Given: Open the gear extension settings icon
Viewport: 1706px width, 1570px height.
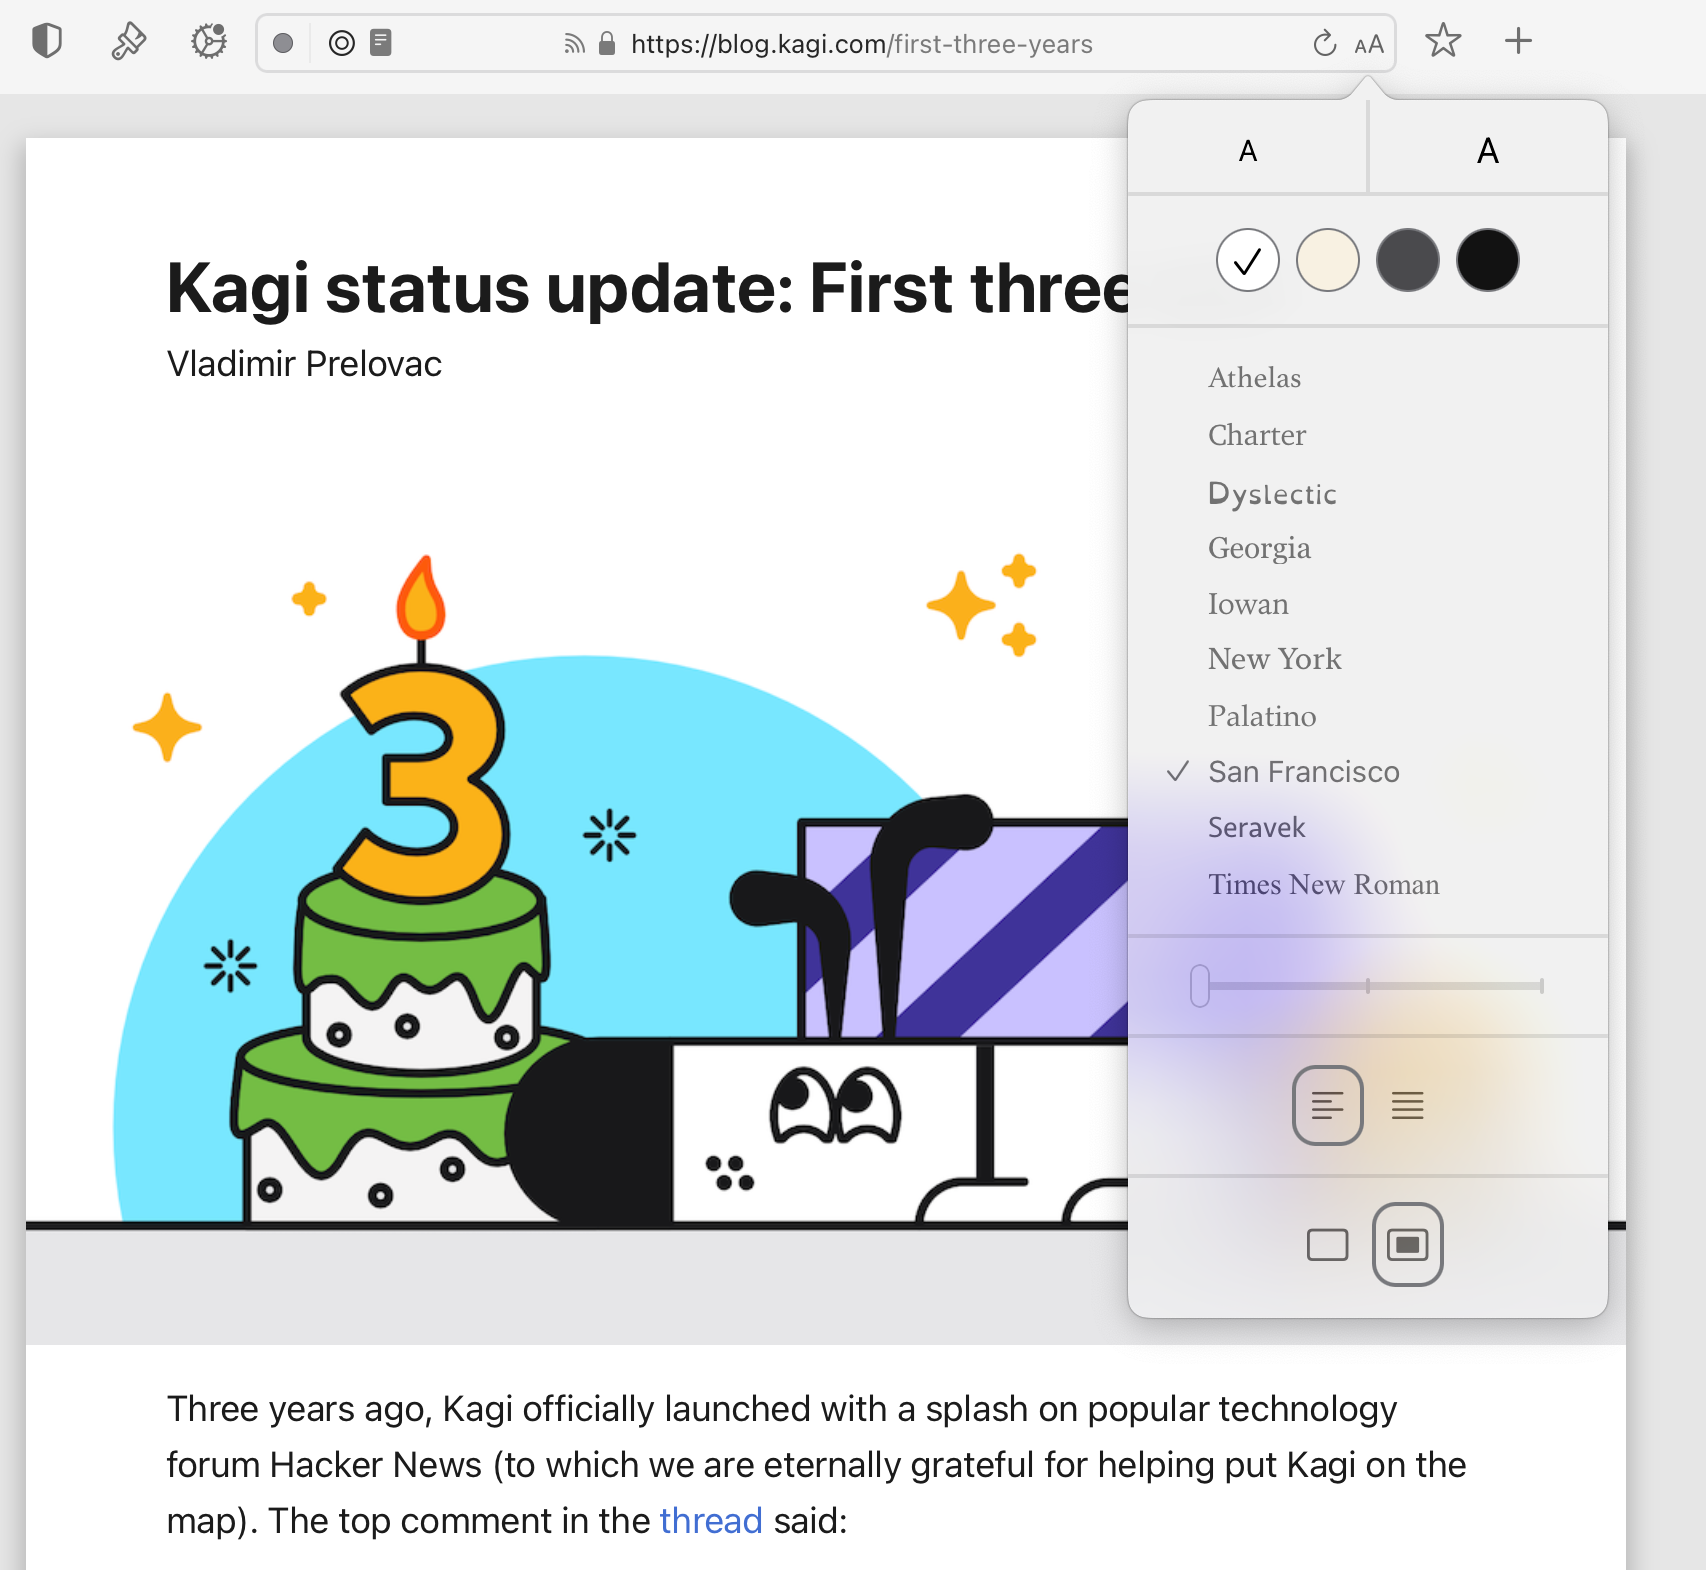Looking at the screenshot, I should [209, 42].
